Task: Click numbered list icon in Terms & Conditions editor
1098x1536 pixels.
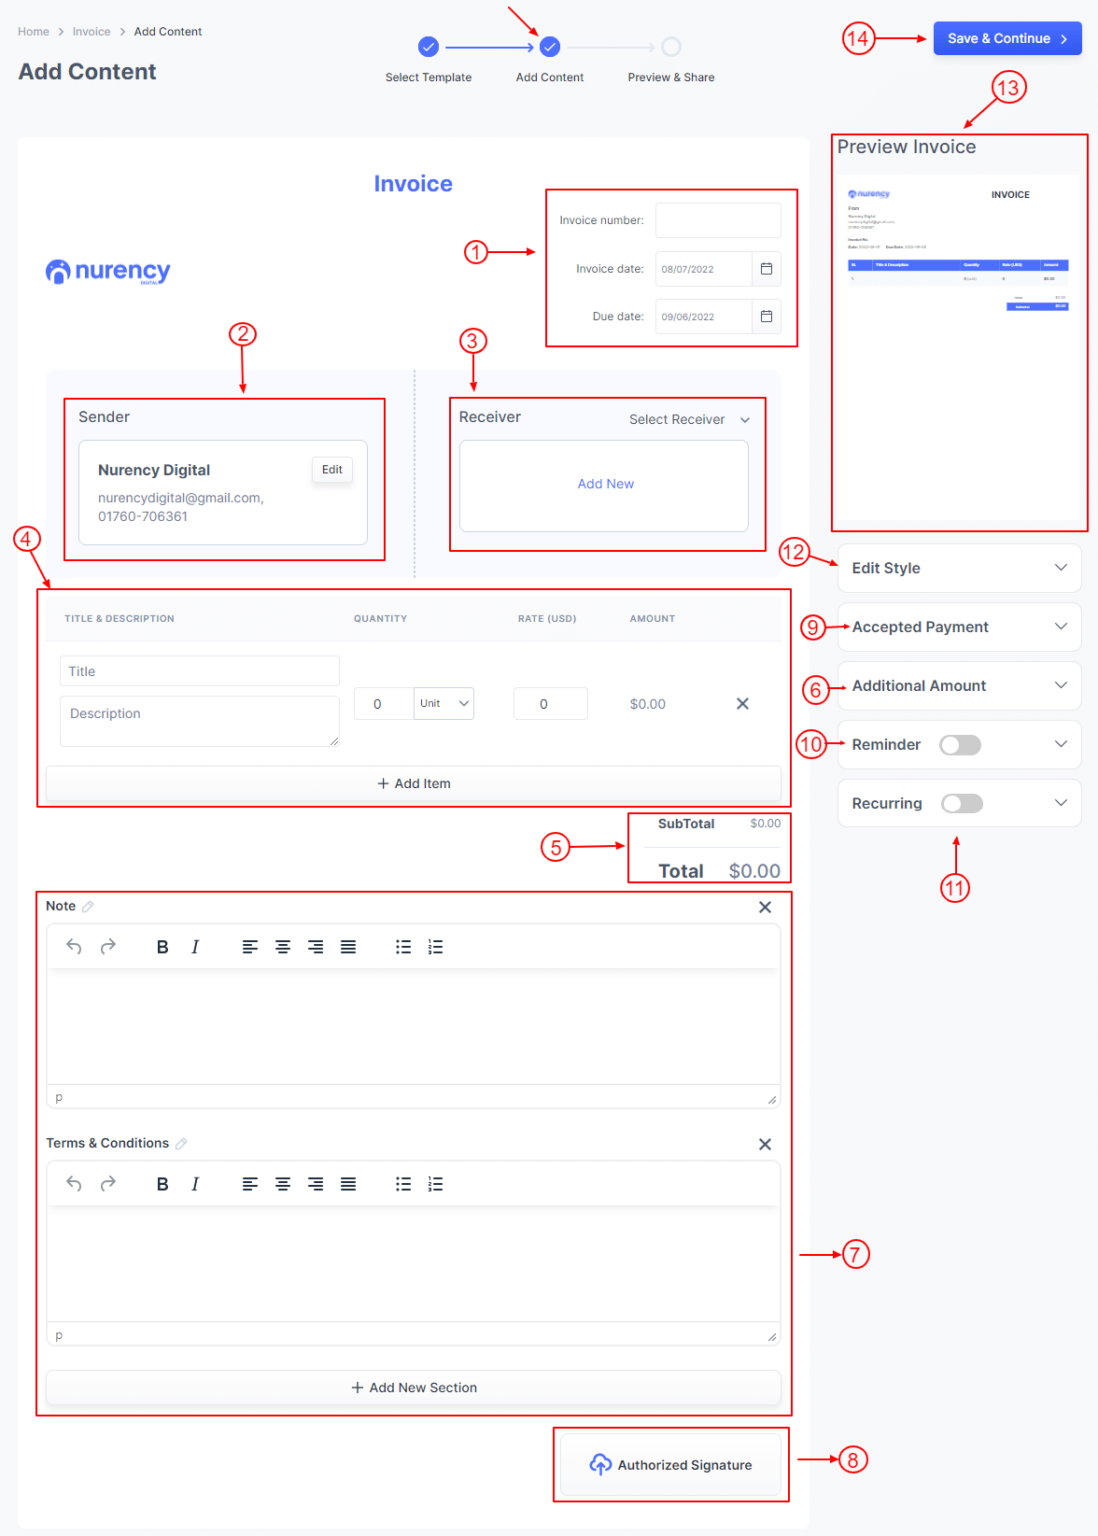Action: 435,1184
